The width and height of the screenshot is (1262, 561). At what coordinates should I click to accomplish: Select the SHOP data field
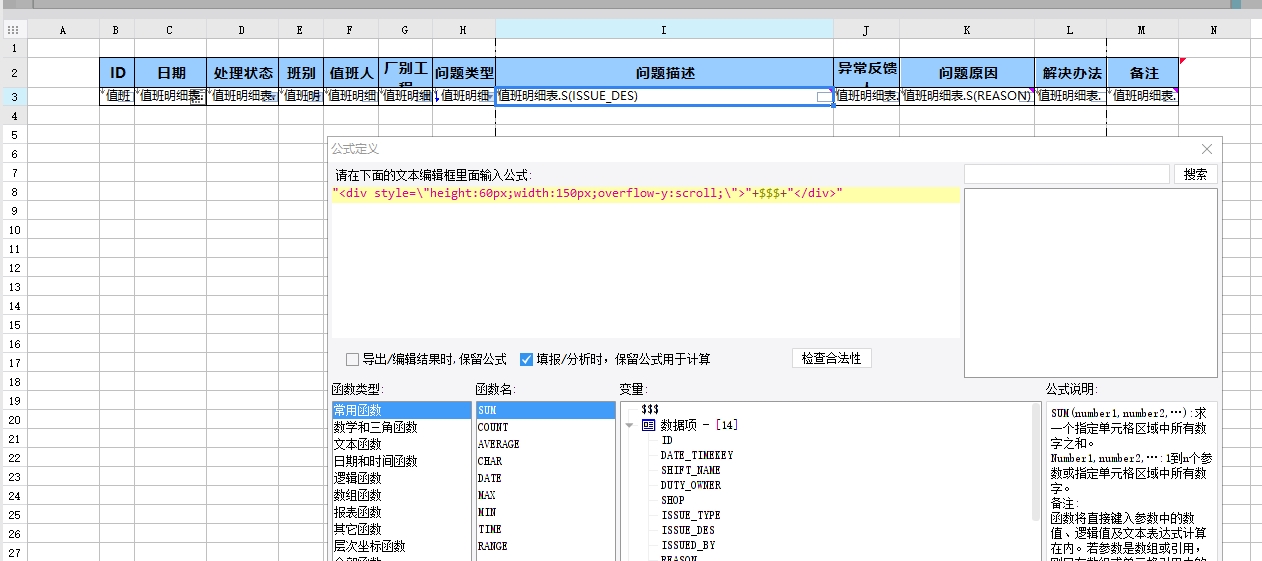click(673, 500)
